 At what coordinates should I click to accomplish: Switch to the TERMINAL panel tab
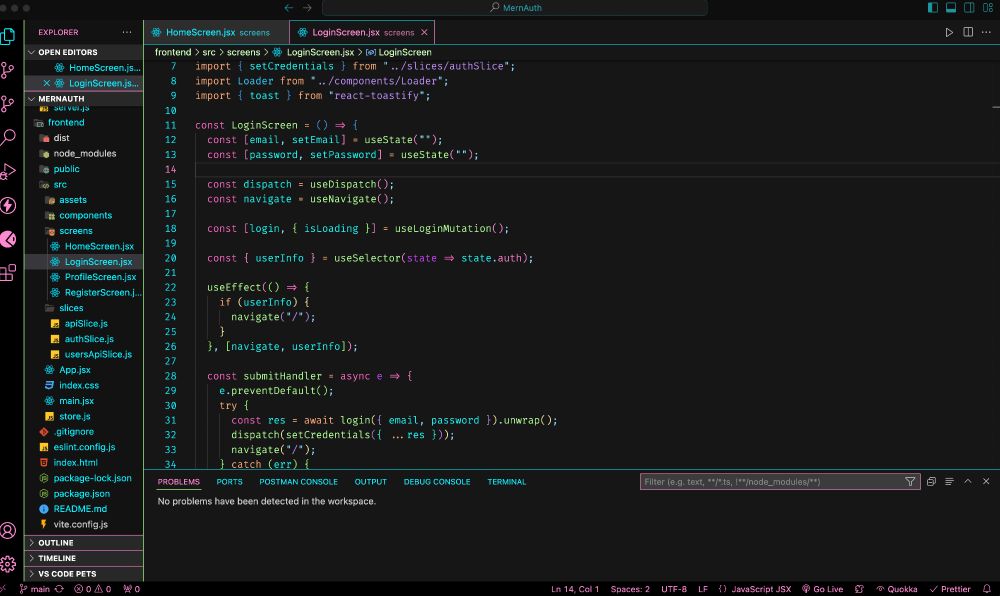(x=507, y=482)
